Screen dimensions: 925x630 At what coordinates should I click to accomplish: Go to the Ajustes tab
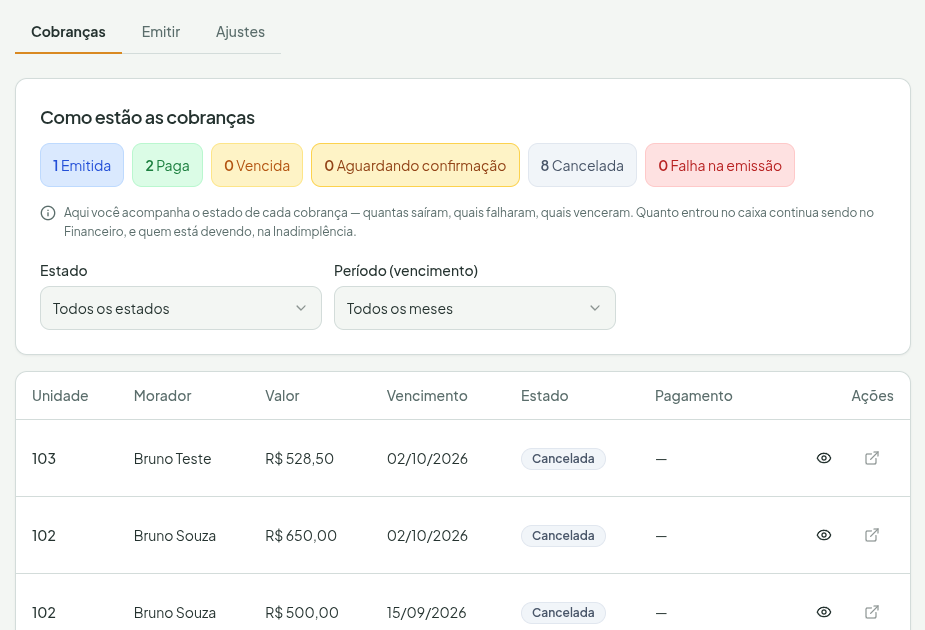240,32
